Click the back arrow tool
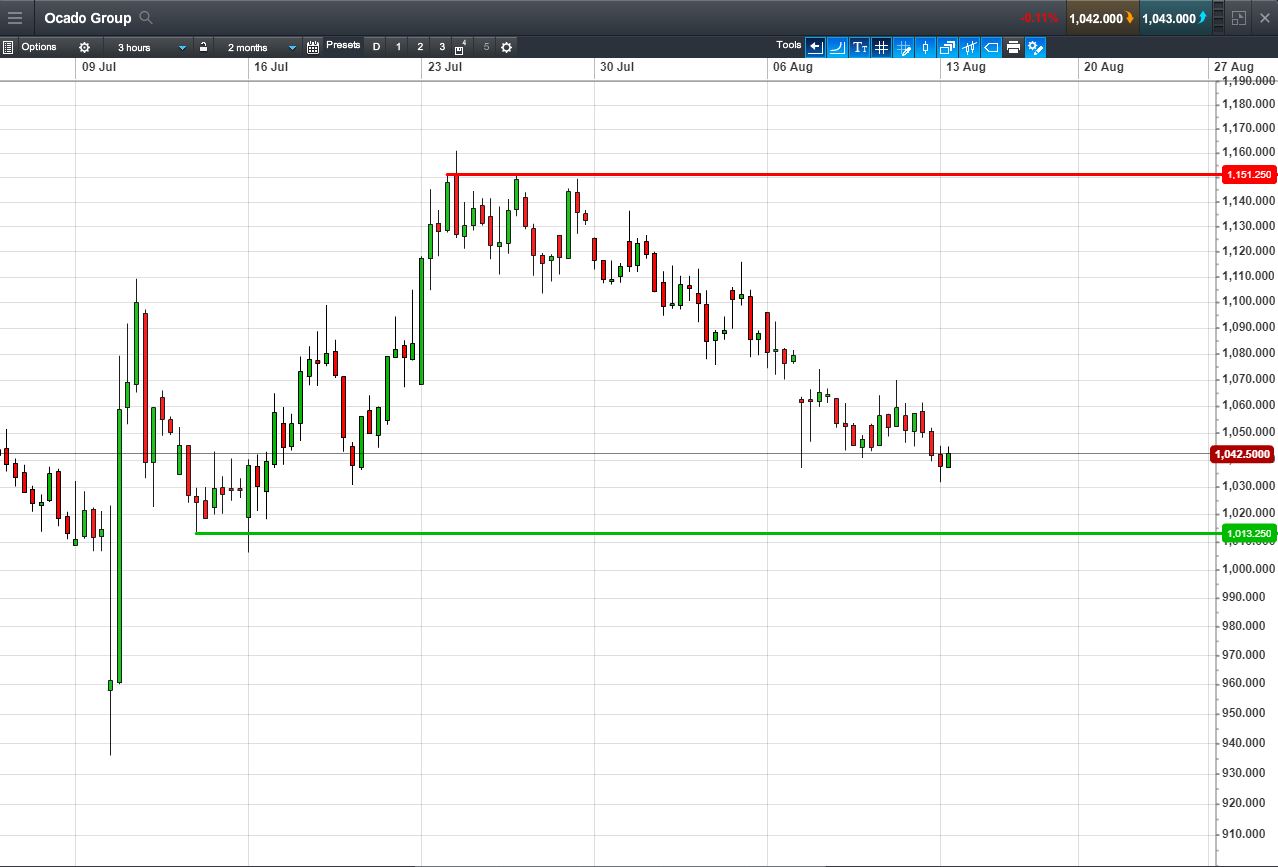The height and width of the screenshot is (867, 1278). pyautogui.click(x=815, y=47)
